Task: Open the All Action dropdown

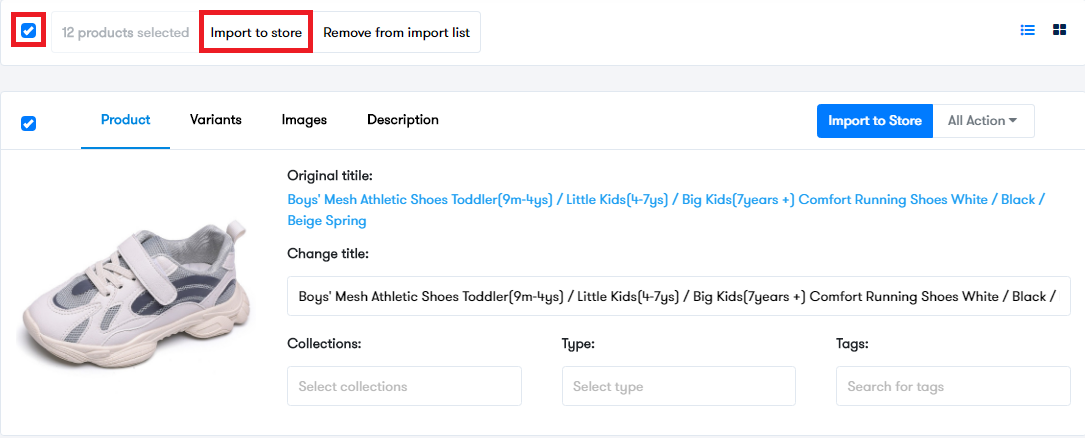Action: (x=983, y=121)
